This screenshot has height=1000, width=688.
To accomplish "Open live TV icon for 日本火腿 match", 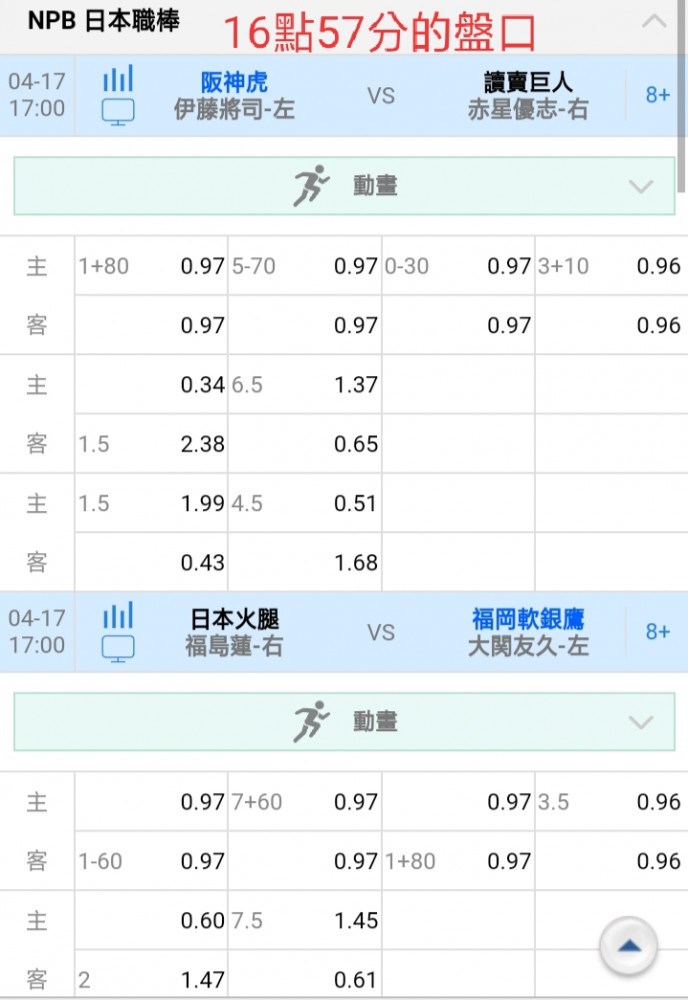I will point(118,649).
